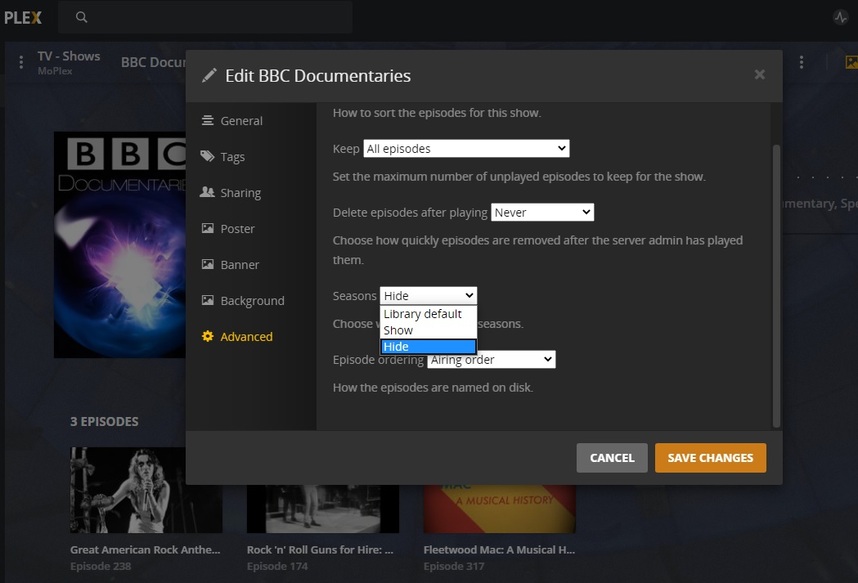This screenshot has width=858, height=583.
Task: Open the Keep All episodes dropdown
Action: point(466,148)
